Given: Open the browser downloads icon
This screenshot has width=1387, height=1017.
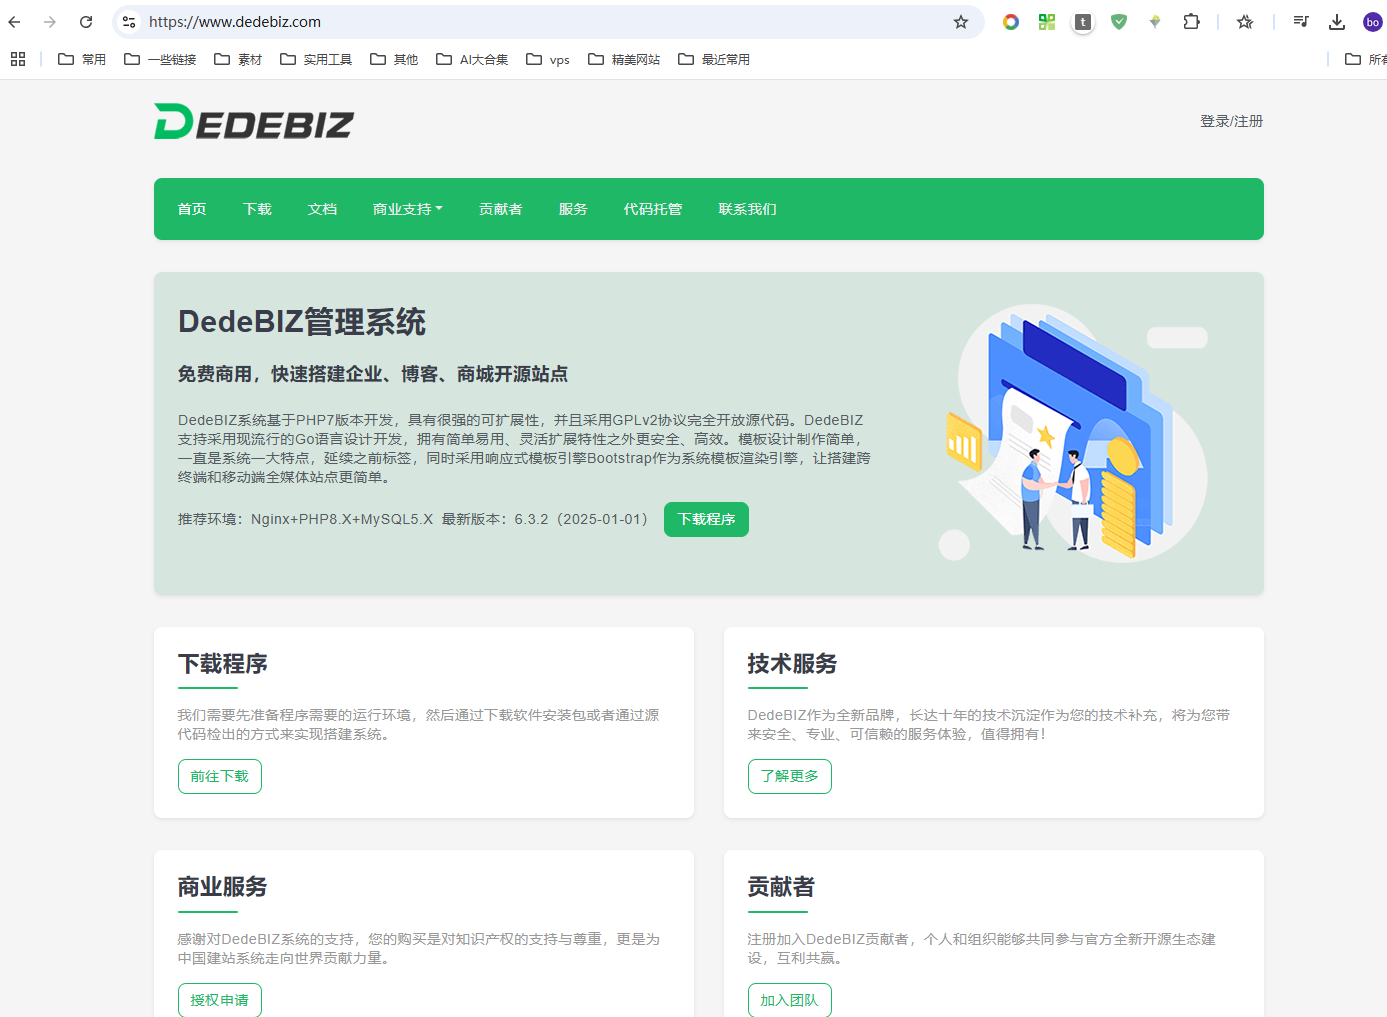Looking at the screenshot, I should [1336, 22].
